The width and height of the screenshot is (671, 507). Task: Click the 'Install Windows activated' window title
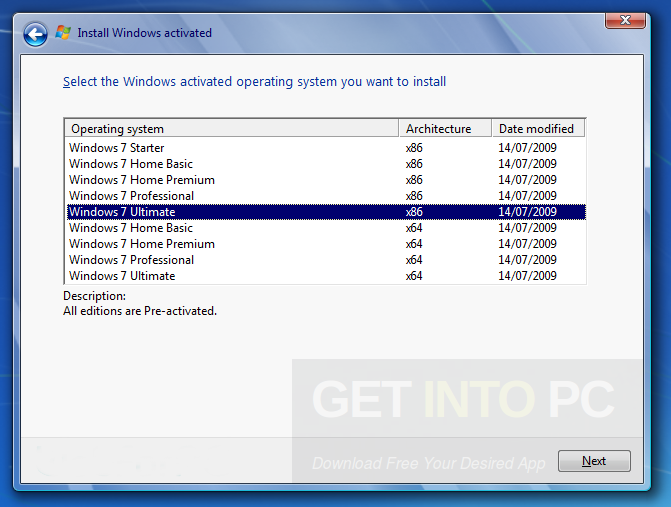coord(144,33)
